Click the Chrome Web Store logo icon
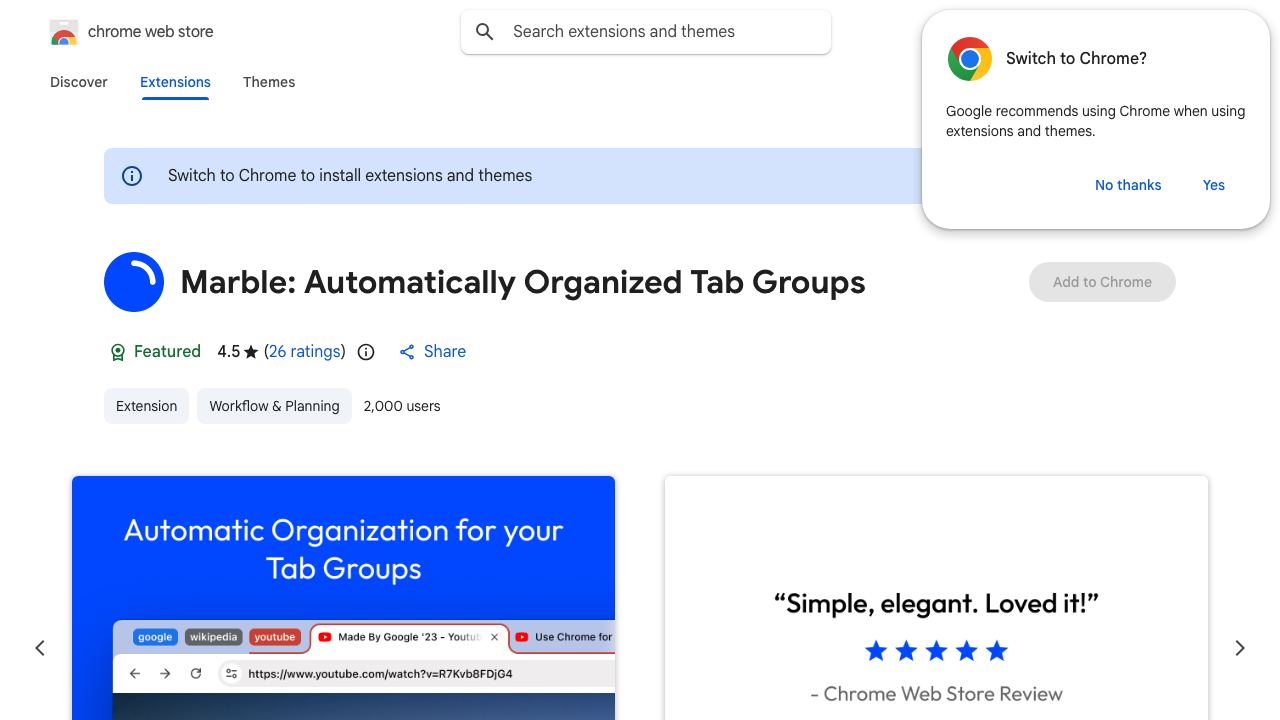The image size is (1280, 720). click(x=64, y=32)
